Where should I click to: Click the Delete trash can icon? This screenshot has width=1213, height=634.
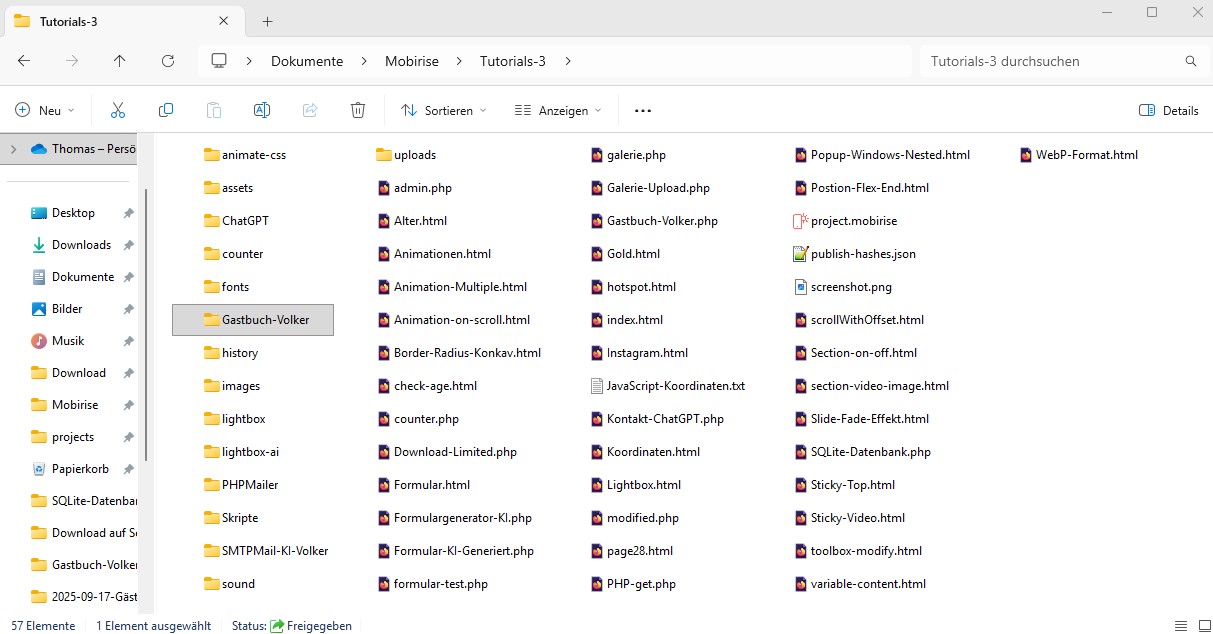coord(358,110)
